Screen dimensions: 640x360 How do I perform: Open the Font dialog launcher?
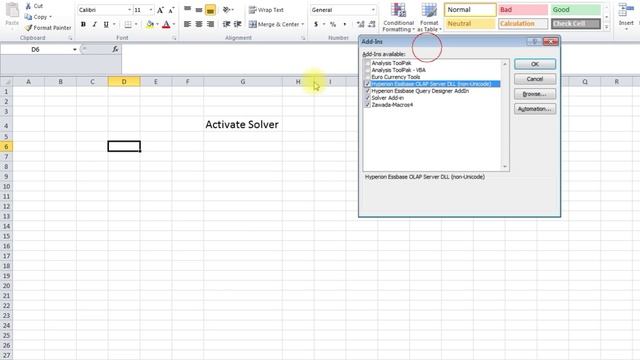click(174, 38)
